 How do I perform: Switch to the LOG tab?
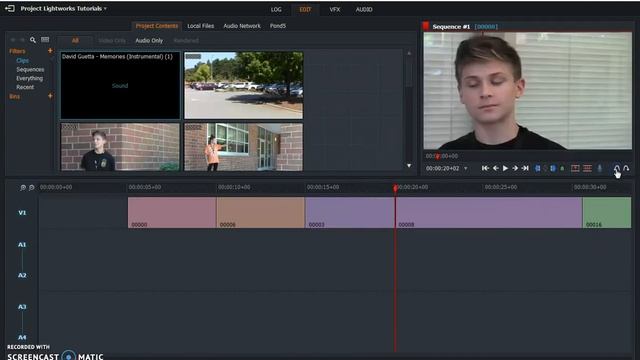click(x=276, y=9)
